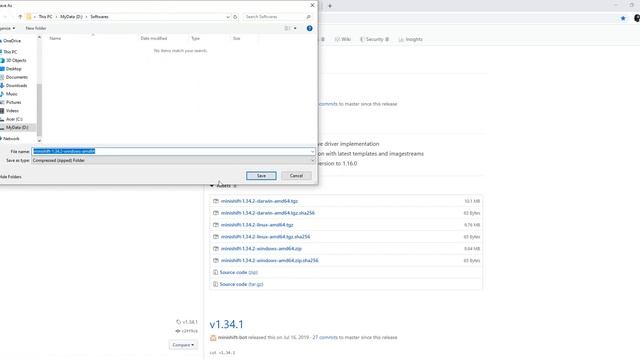The width and height of the screenshot is (640, 360).
Task: Open the minishift-1.34.2-darwin-amd64.tgz.sha256 link
Action: 268,213
